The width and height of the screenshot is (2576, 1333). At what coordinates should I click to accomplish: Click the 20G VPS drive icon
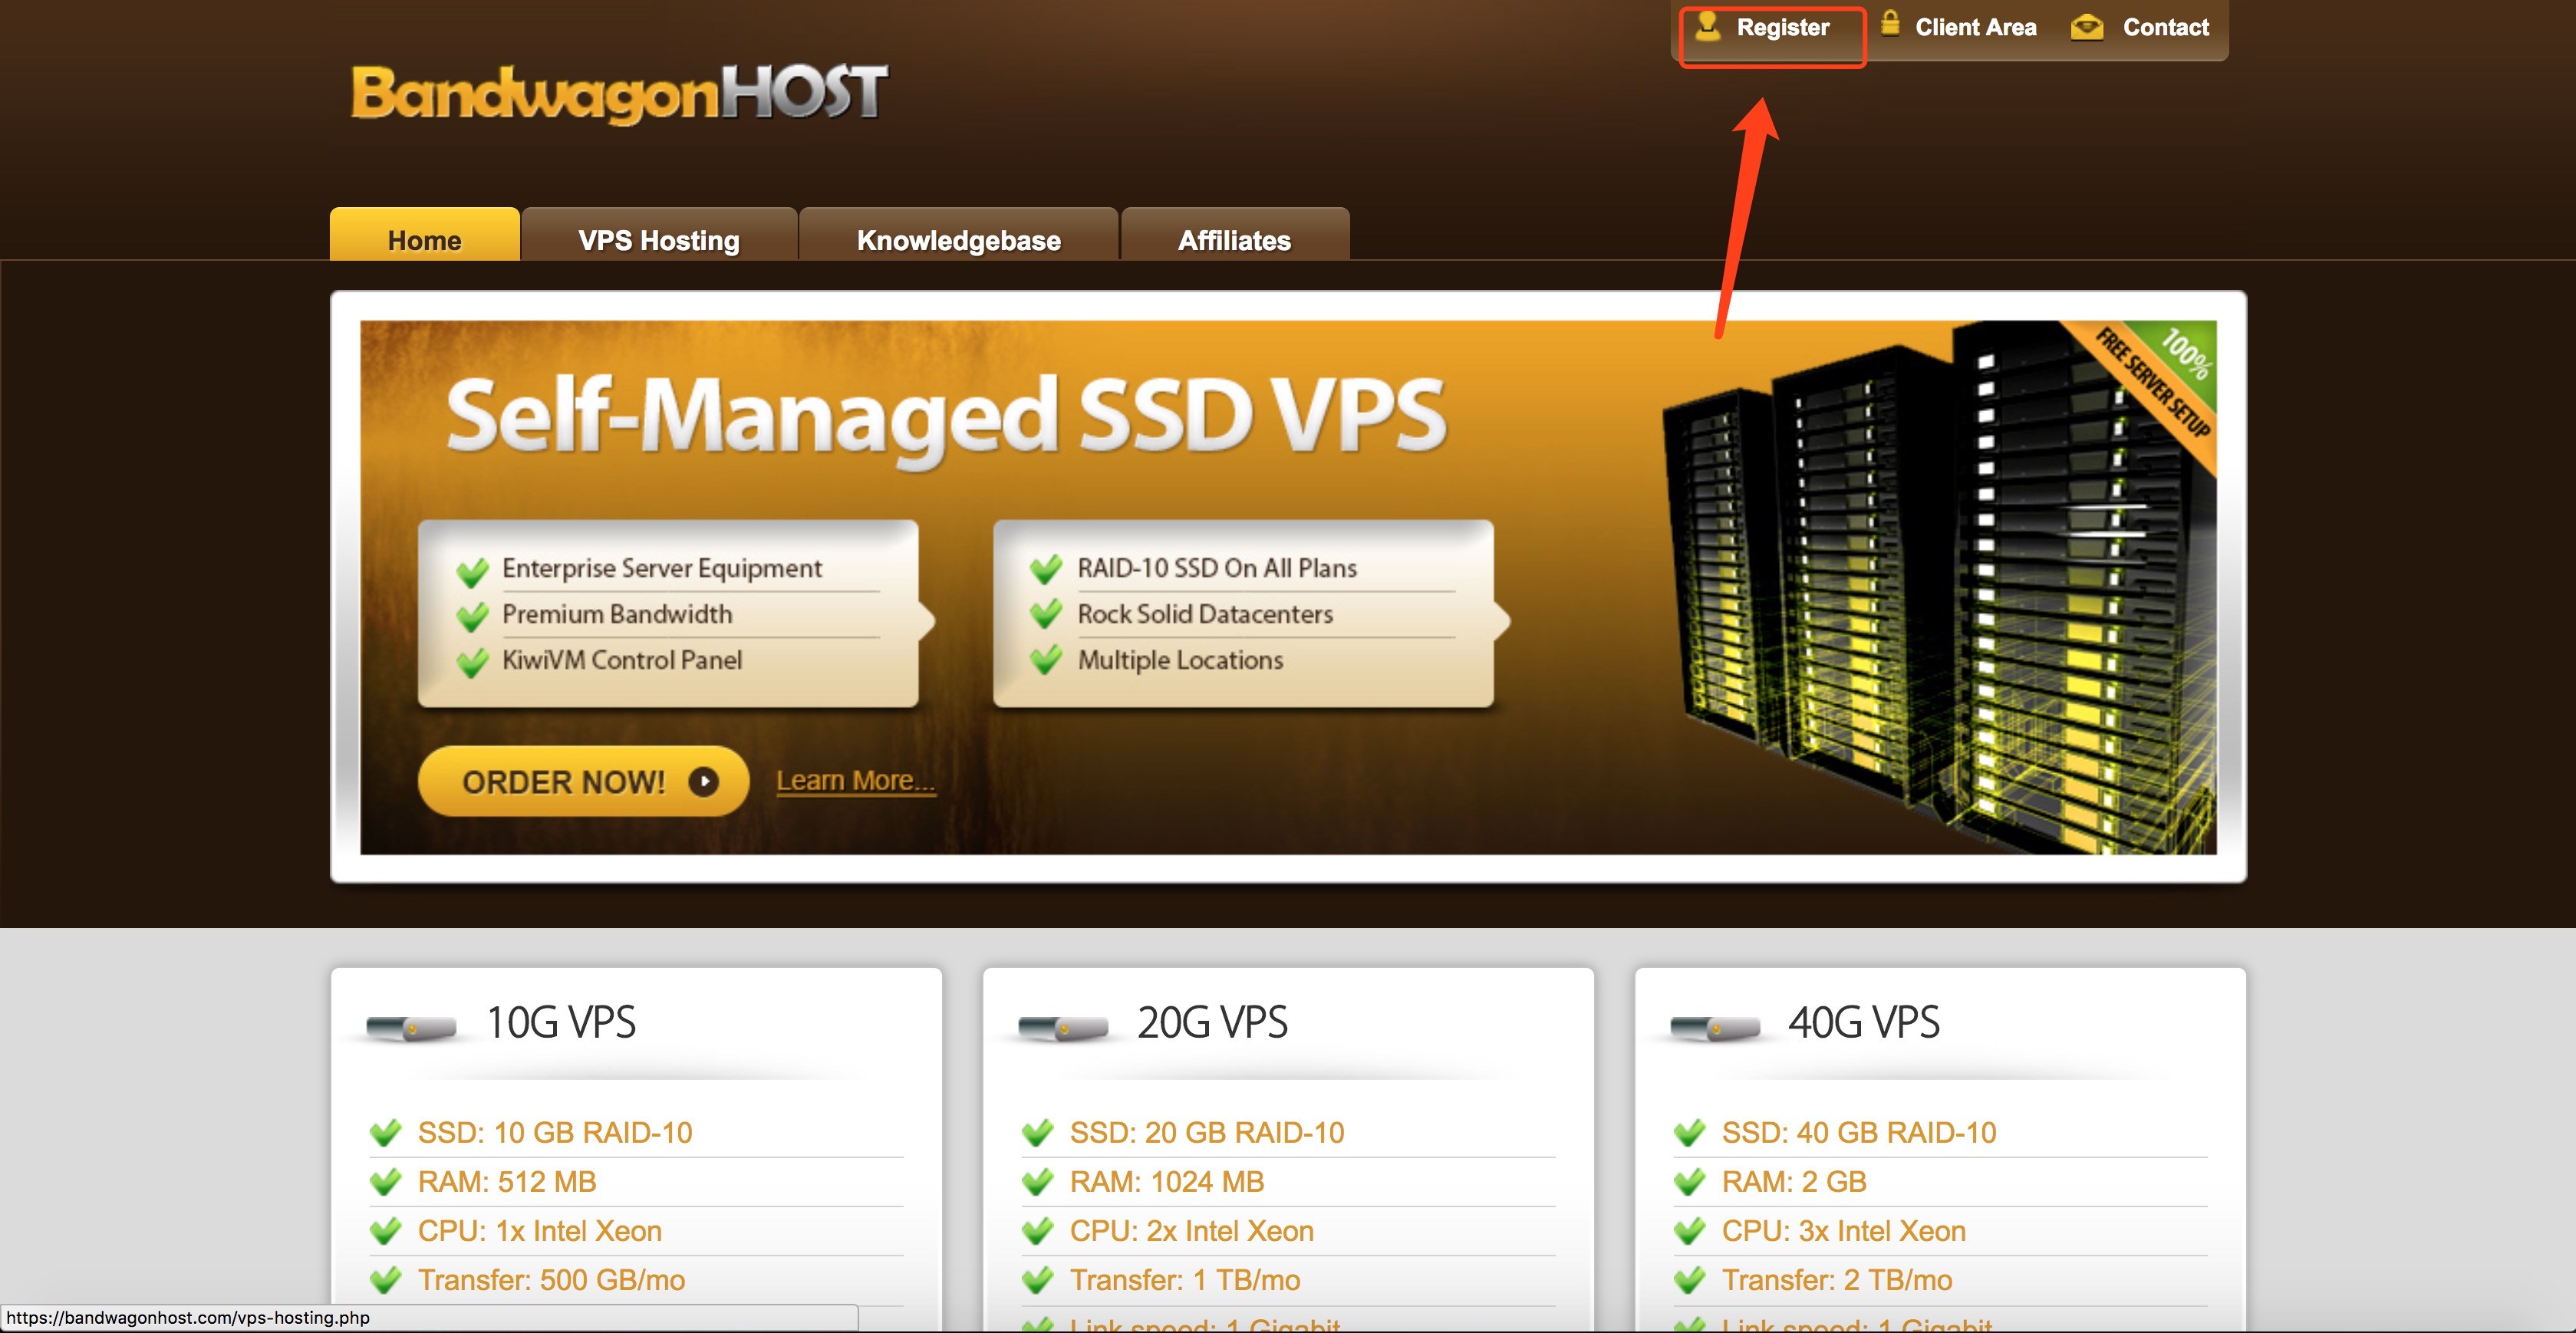pyautogui.click(x=1063, y=1027)
